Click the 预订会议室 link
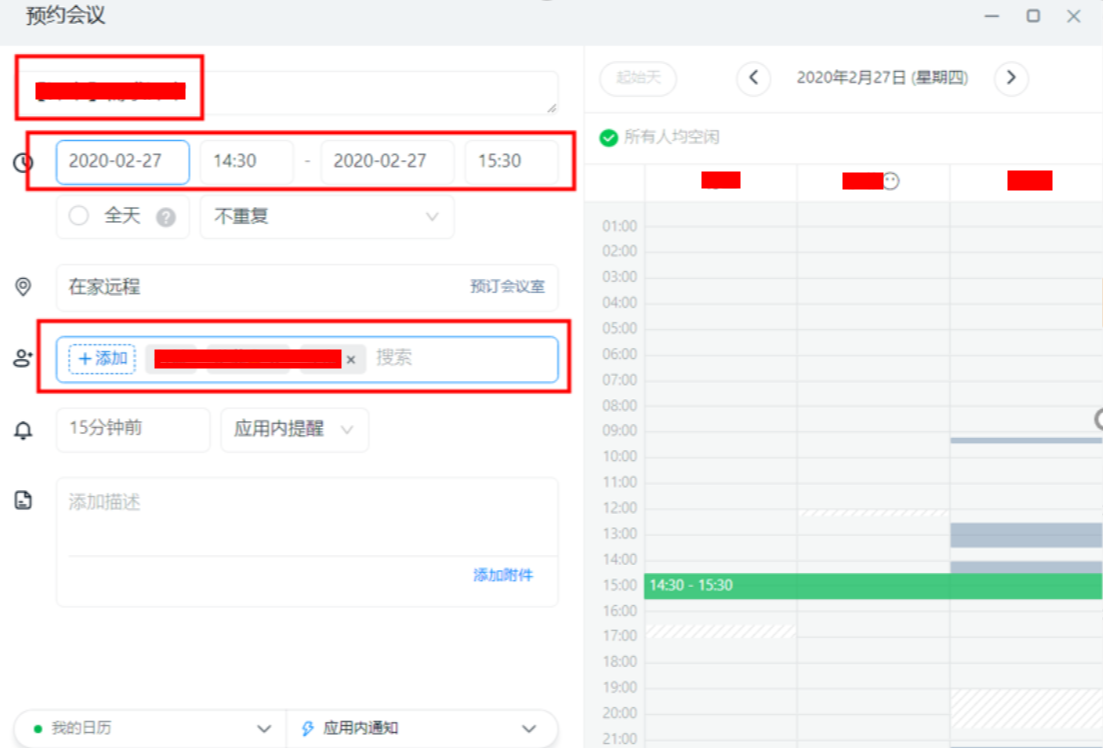 [507, 286]
